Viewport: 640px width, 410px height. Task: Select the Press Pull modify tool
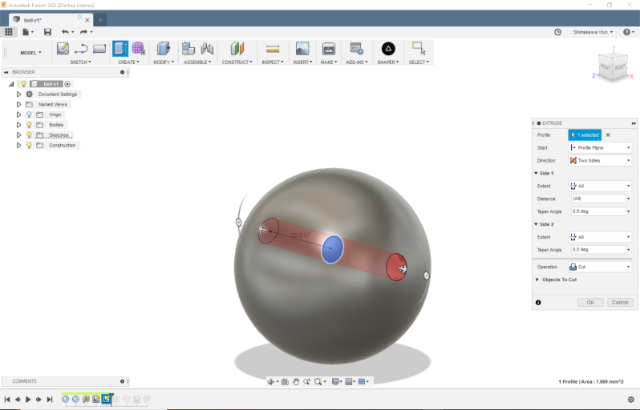(x=163, y=49)
